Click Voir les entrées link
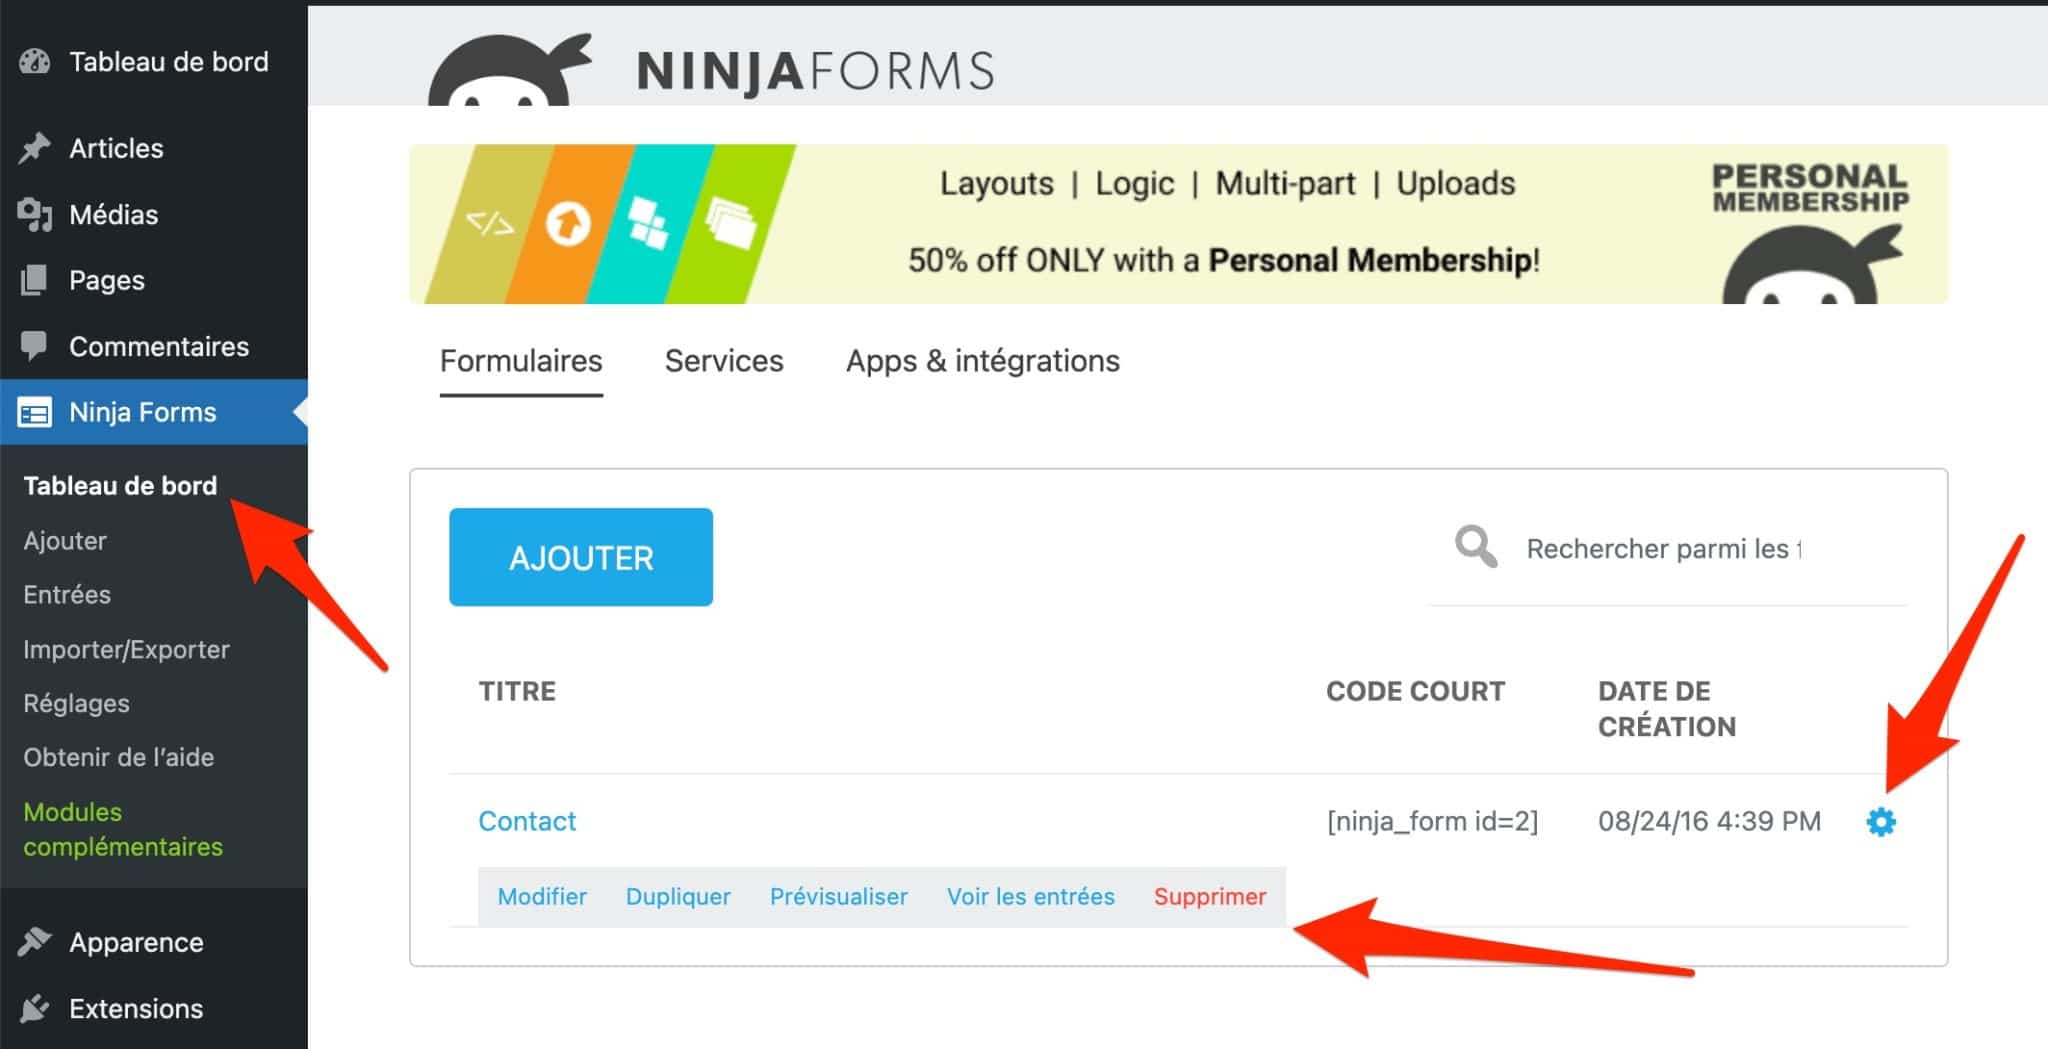 (1031, 896)
